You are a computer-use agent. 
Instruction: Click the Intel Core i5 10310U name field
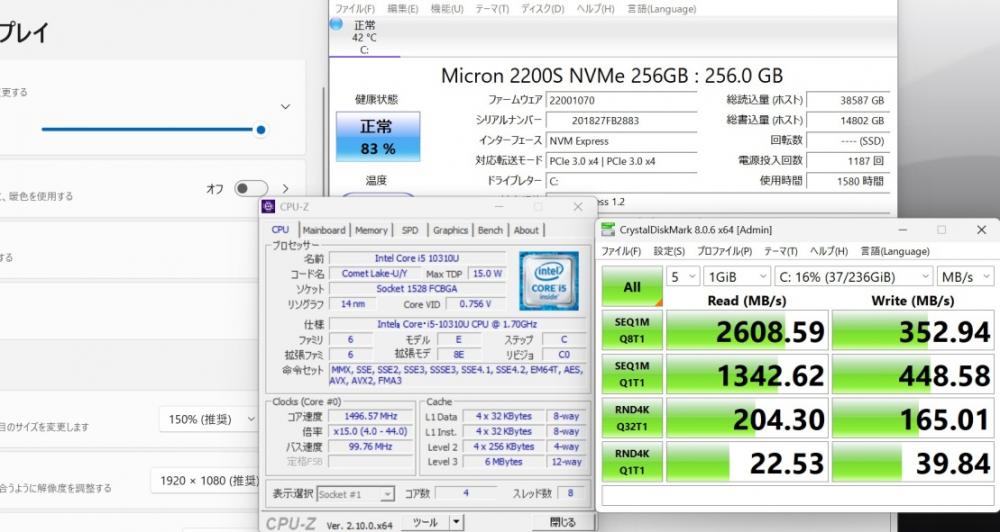click(x=417, y=258)
